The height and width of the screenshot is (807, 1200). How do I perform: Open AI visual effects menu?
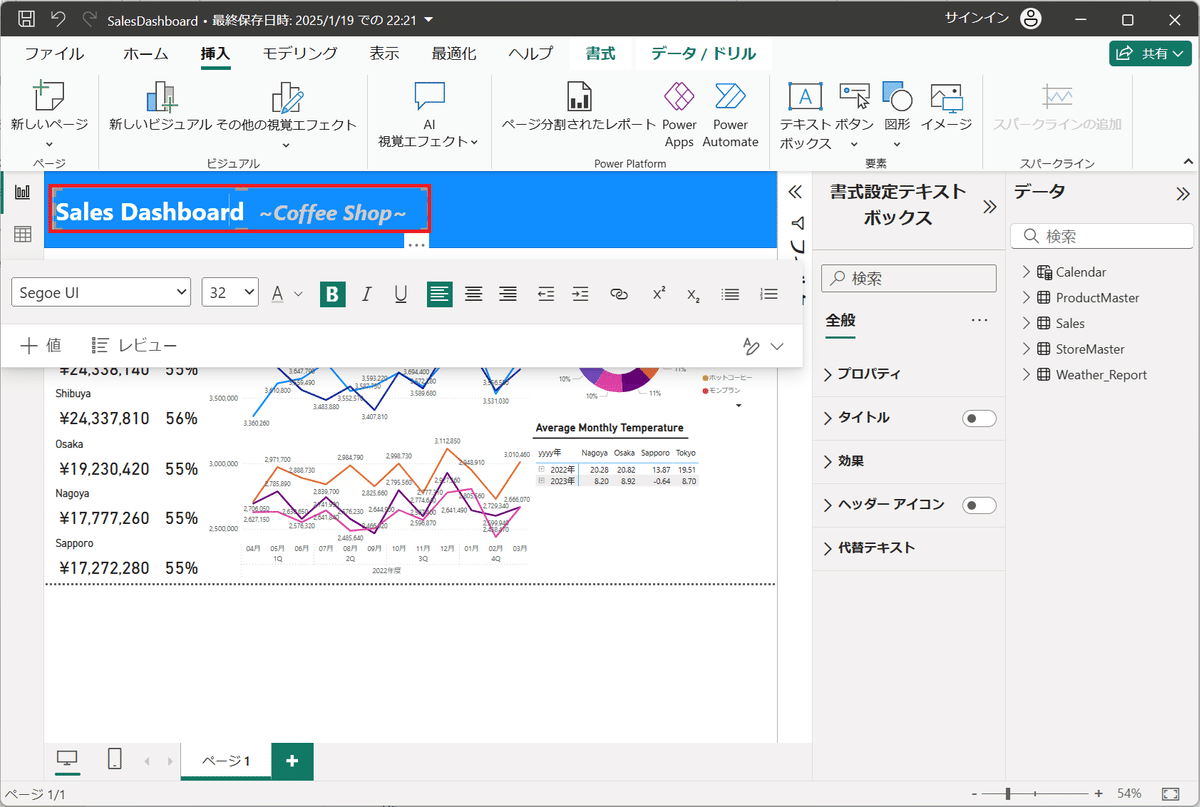click(428, 114)
